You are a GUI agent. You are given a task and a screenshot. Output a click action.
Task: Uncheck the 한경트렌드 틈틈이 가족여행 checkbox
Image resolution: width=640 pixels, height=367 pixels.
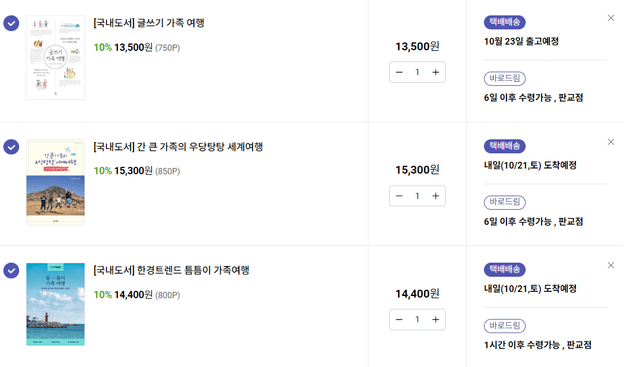point(11,270)
